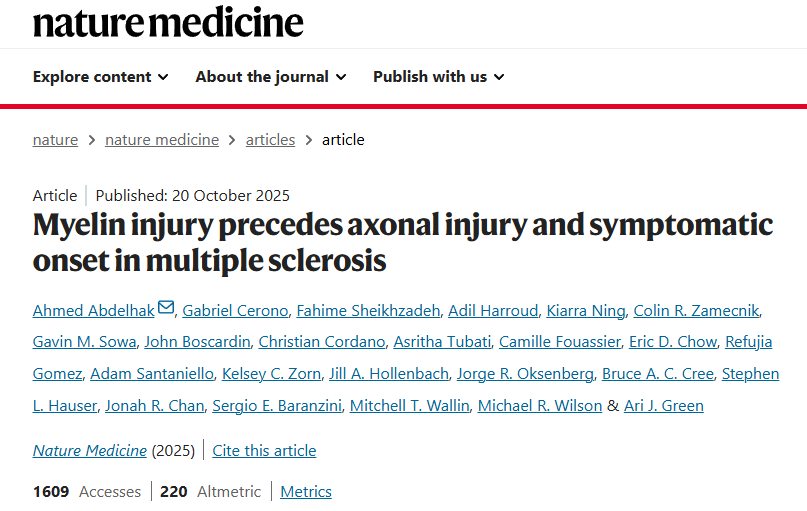
Task: Open the About the journal menu
Action: click(x=270, y=77)
